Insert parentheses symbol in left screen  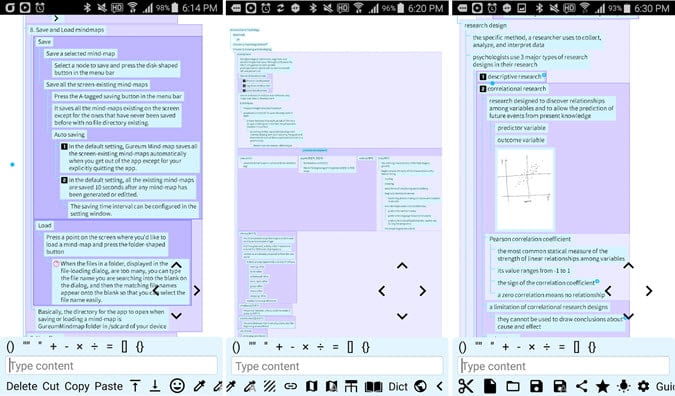[x=10, y=346]
